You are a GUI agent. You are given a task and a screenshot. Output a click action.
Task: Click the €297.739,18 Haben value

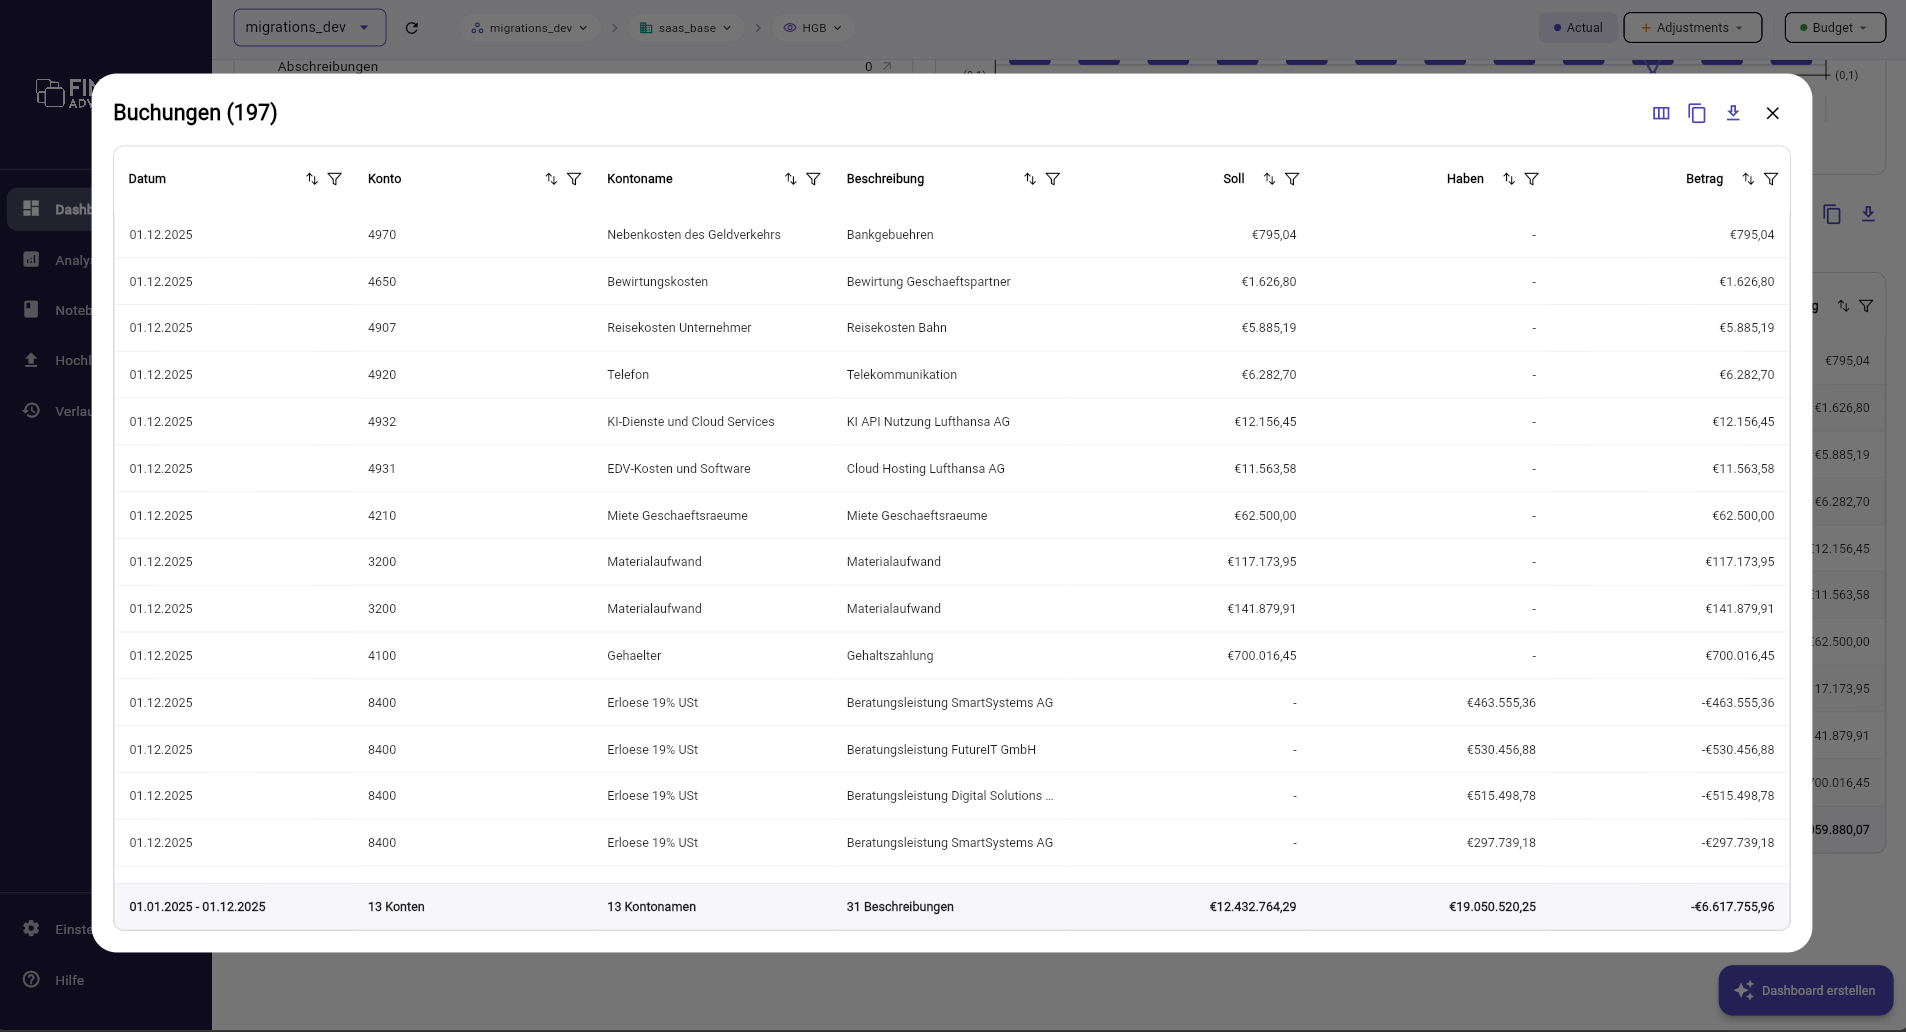pos(1501,843)
